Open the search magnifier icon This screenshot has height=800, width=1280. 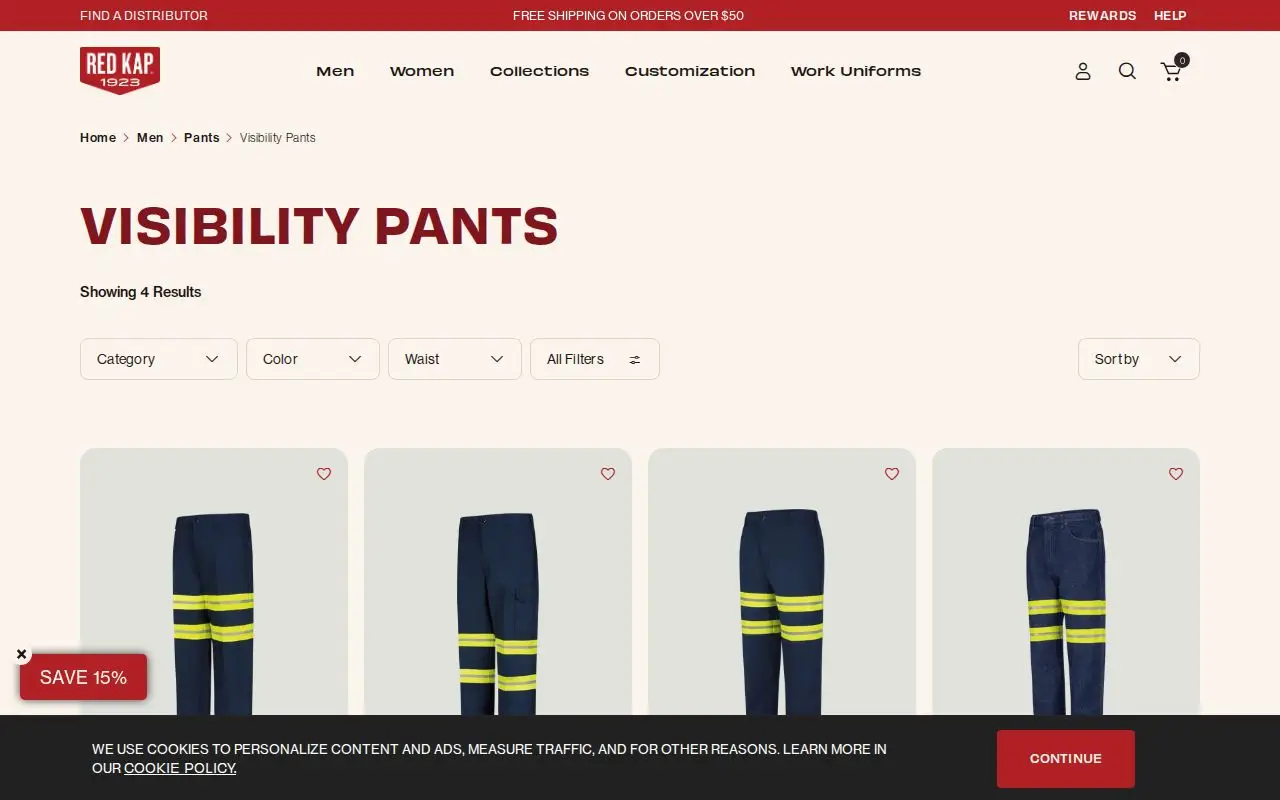pyautogui.click(x=1127, y=71)
